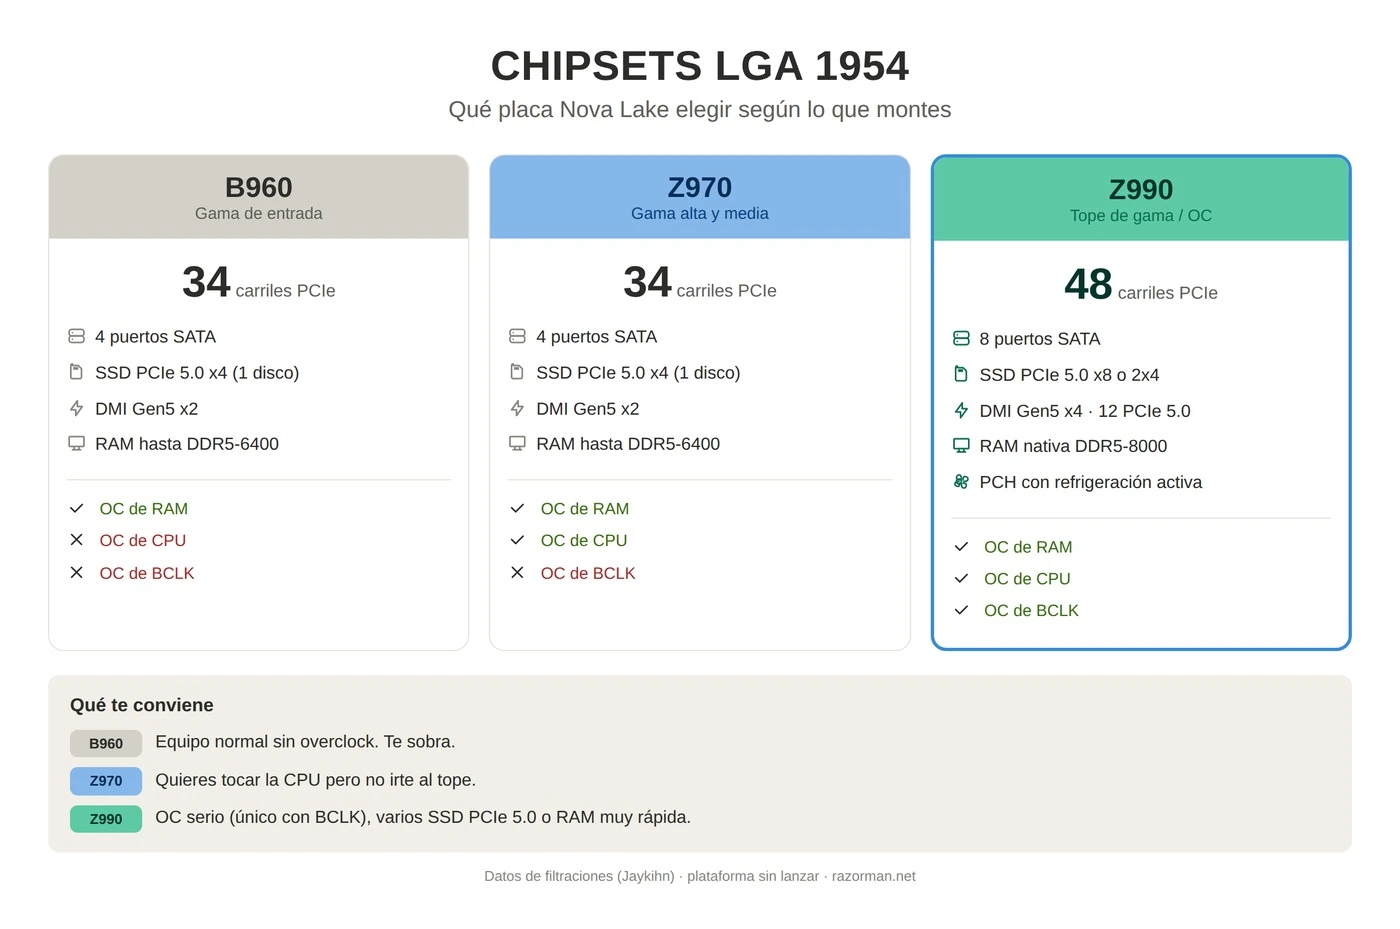The width and height of the screenshot is (1400, 929).
Task: Select the Z990 Tope de gama header
Action: pyautogui.click(x=1141, y=199)
